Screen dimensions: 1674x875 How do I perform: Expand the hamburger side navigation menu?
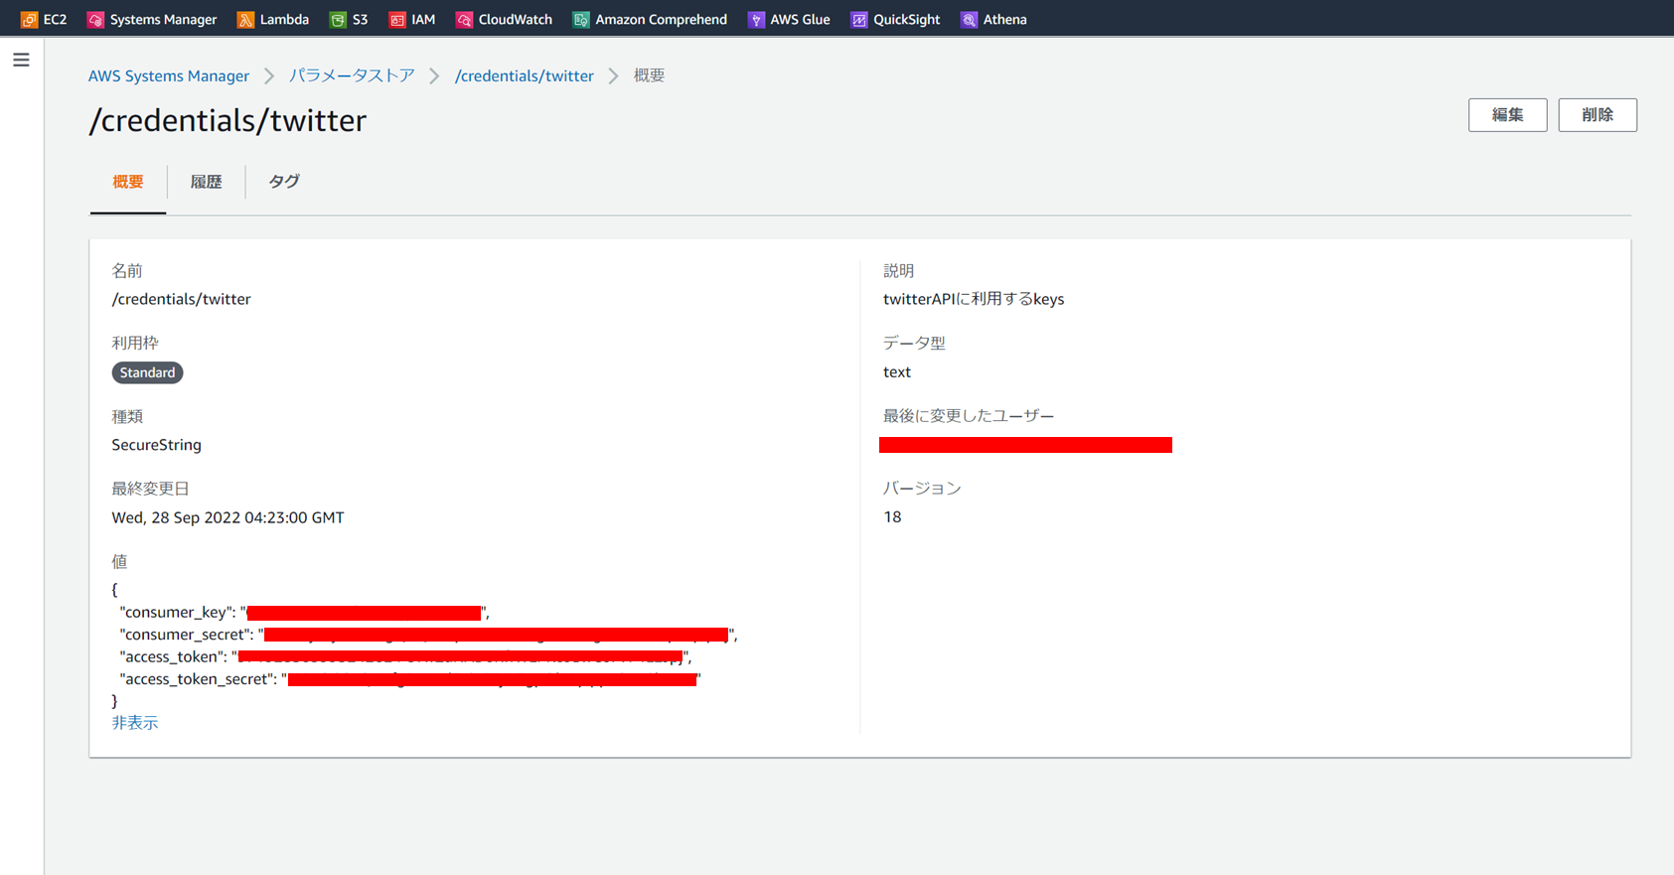click(x=21, y=60)
